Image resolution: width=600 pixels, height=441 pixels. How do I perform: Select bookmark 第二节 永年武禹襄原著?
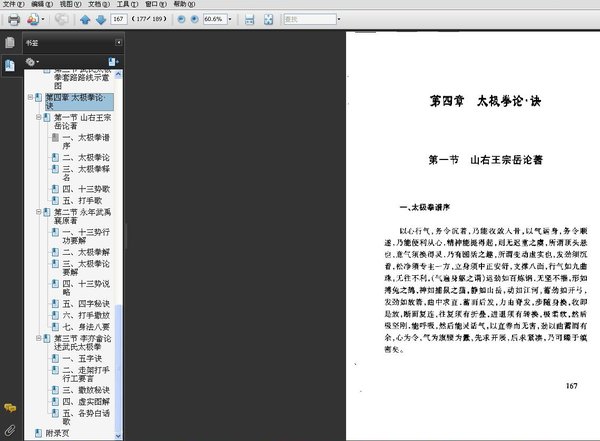(x=82, y=216)
